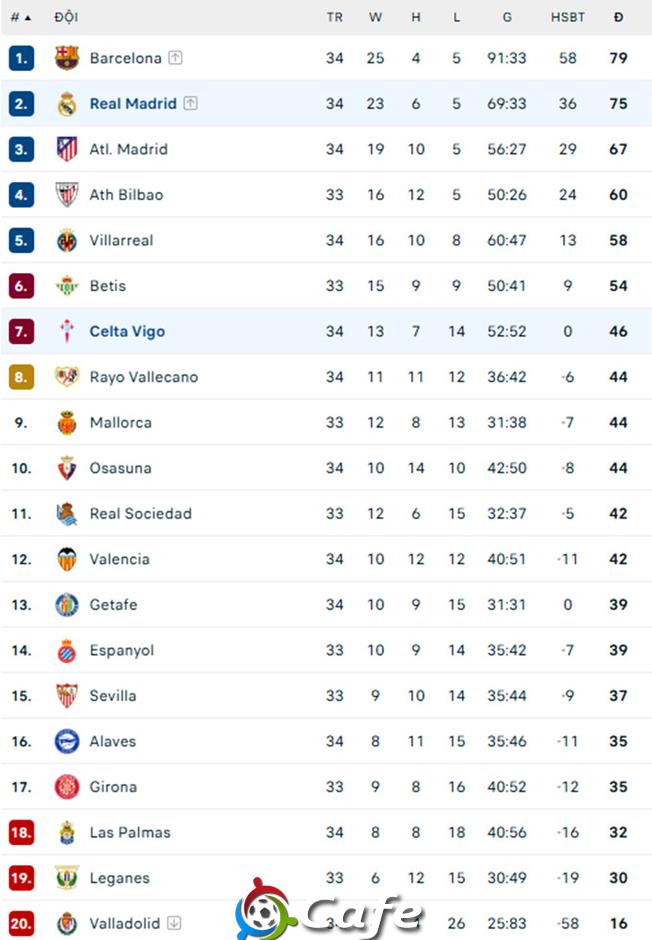Open the Celta Vigo team link
The width and height of the screenshot is (652, 940).
[127, 332]
